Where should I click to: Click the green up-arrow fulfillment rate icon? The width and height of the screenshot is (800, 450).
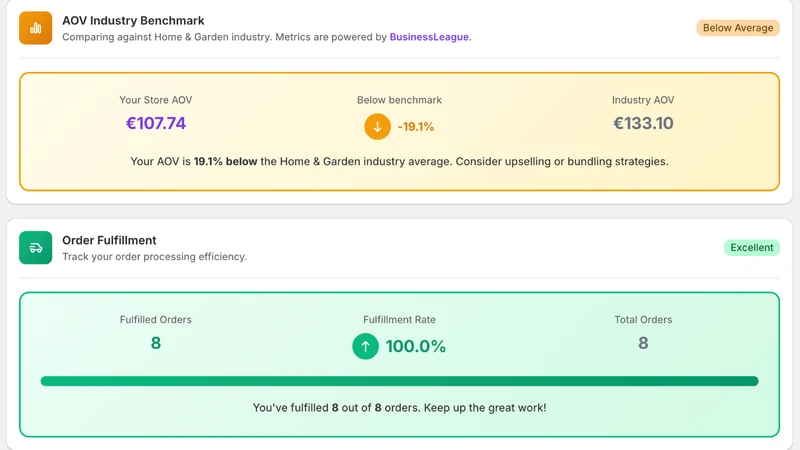[x=365, y=346]
